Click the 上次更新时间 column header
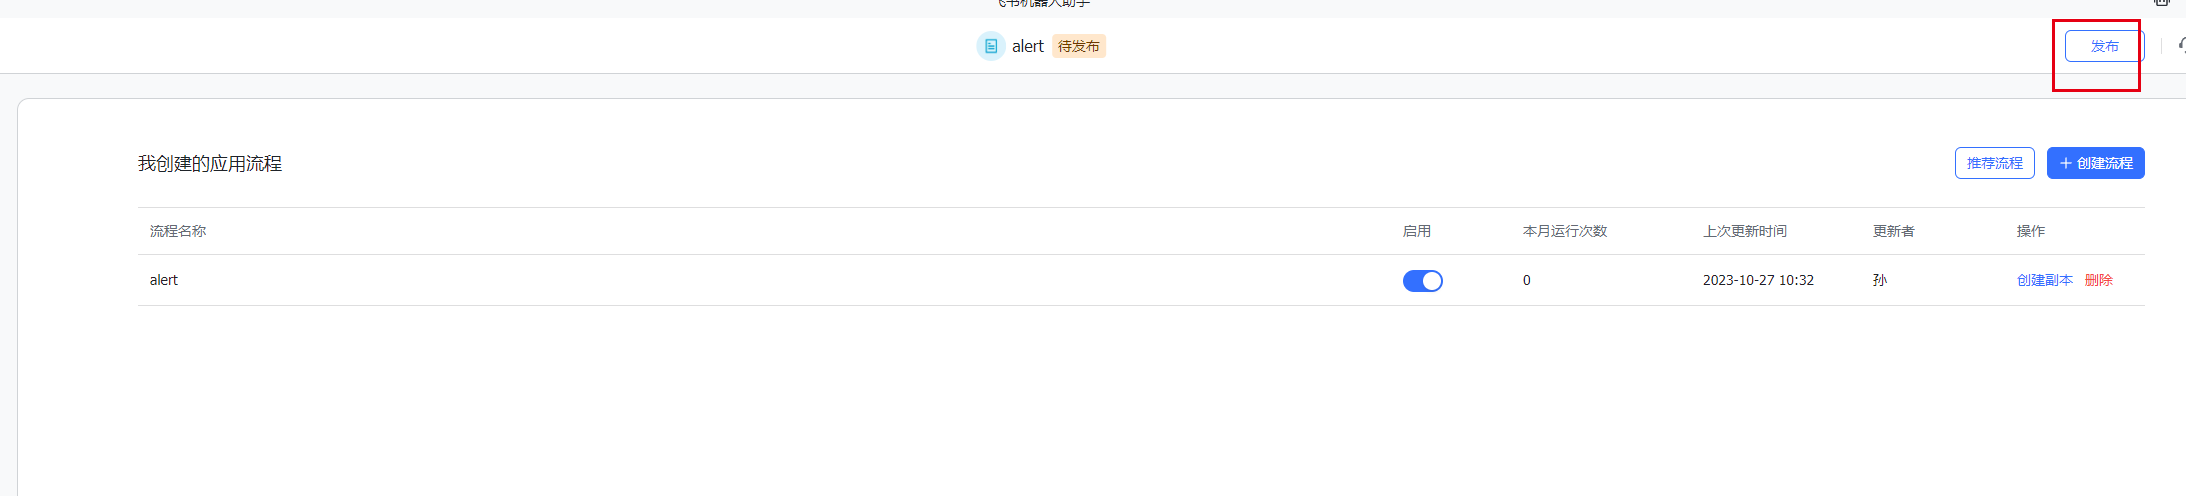 1744,231
